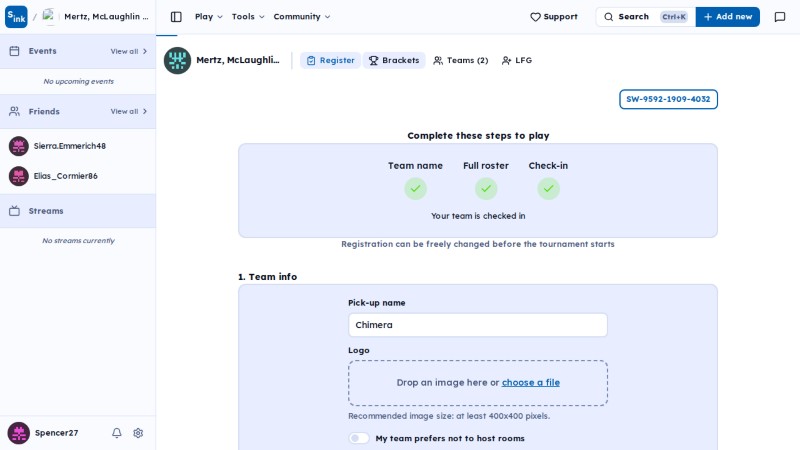Open the Tools menu
This screenshot has width=800, height=450.
click(x=248, y=17)
